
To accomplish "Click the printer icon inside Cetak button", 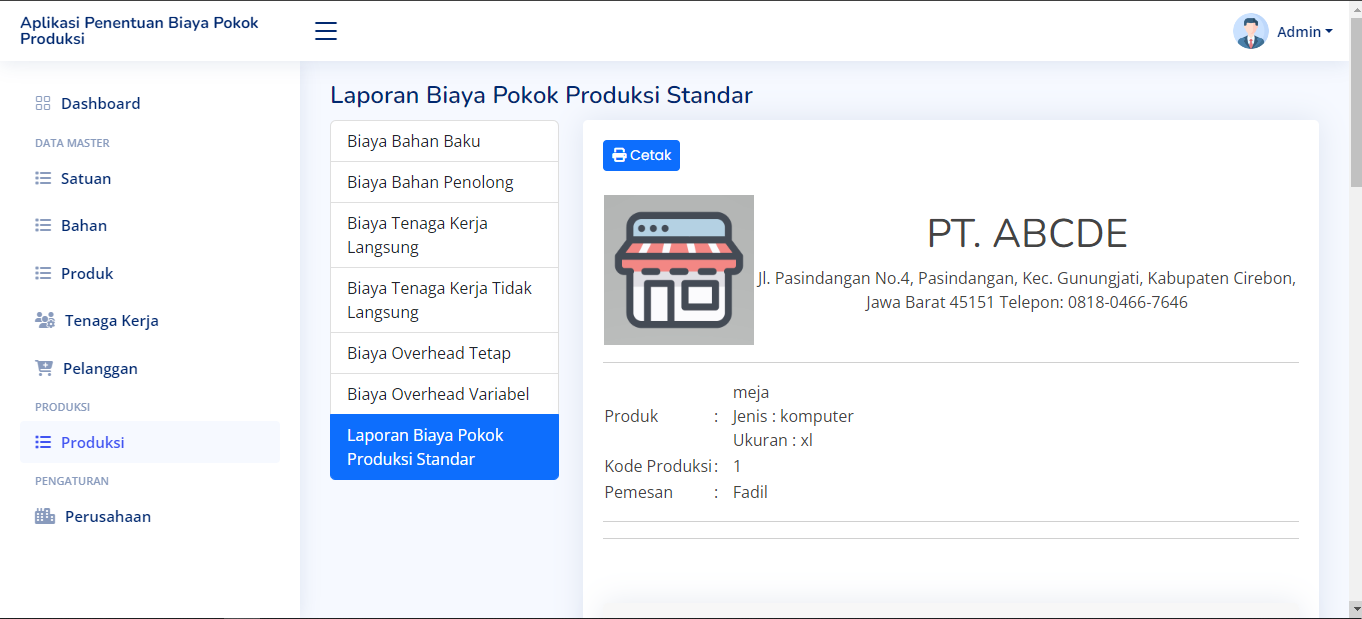I will click(618, 155).
